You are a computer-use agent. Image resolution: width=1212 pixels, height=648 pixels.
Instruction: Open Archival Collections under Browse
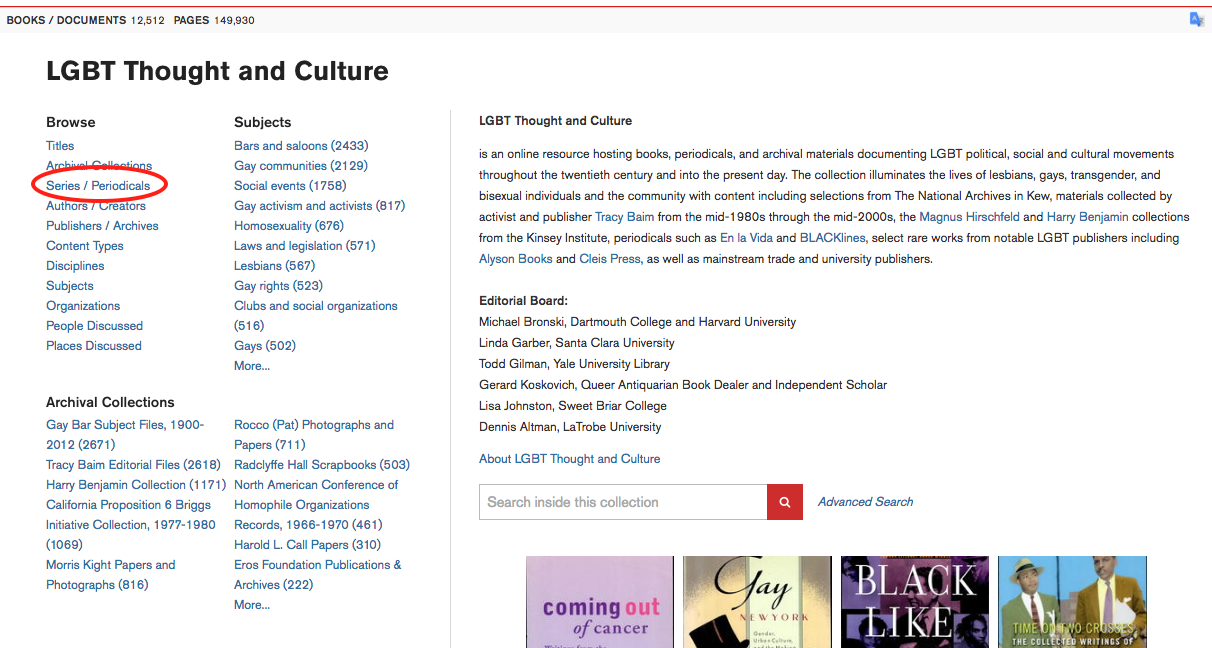[99, 166]
